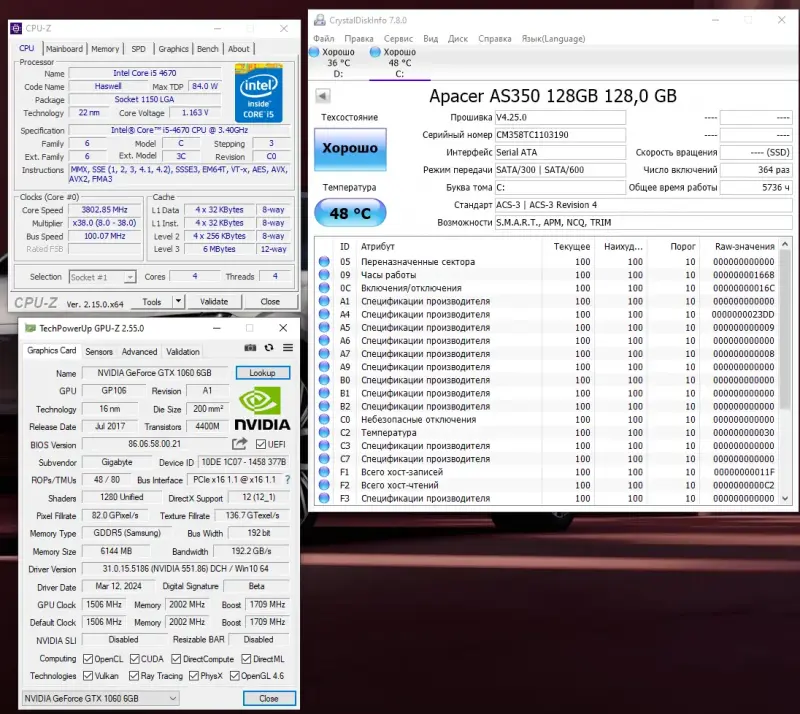Screen dimensions: 800x714
Task: Click the GPU-Z screenshot camera icon
Action: tap(250, 348)
